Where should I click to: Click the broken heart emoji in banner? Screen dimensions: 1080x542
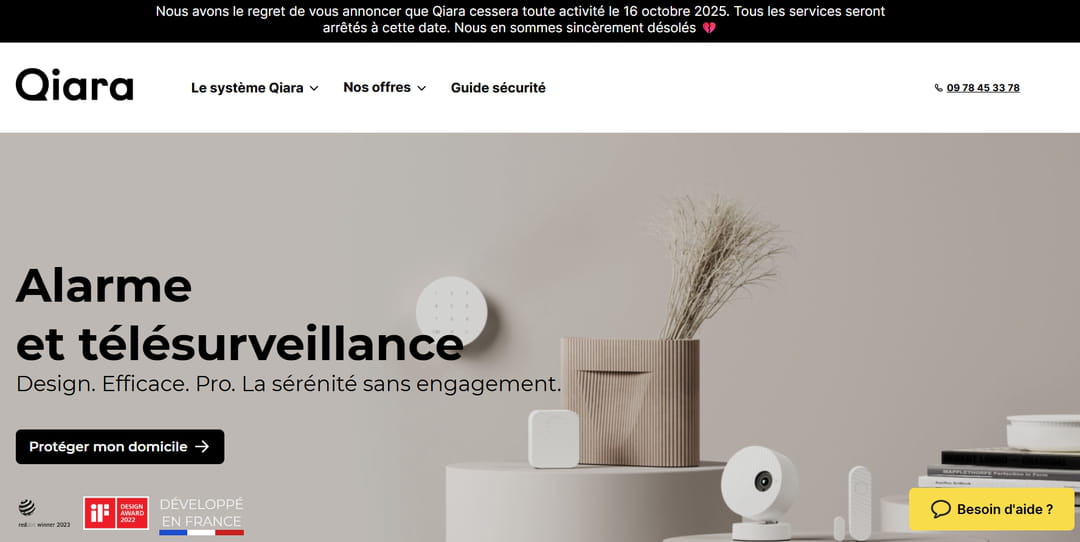709,28
